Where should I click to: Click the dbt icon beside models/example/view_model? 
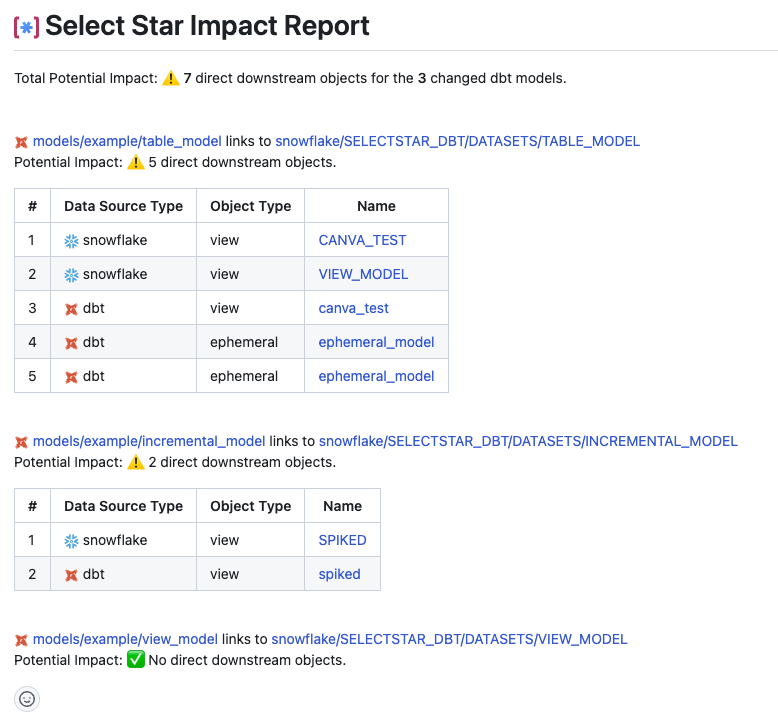pyautogui.click(x=22, y=640)
